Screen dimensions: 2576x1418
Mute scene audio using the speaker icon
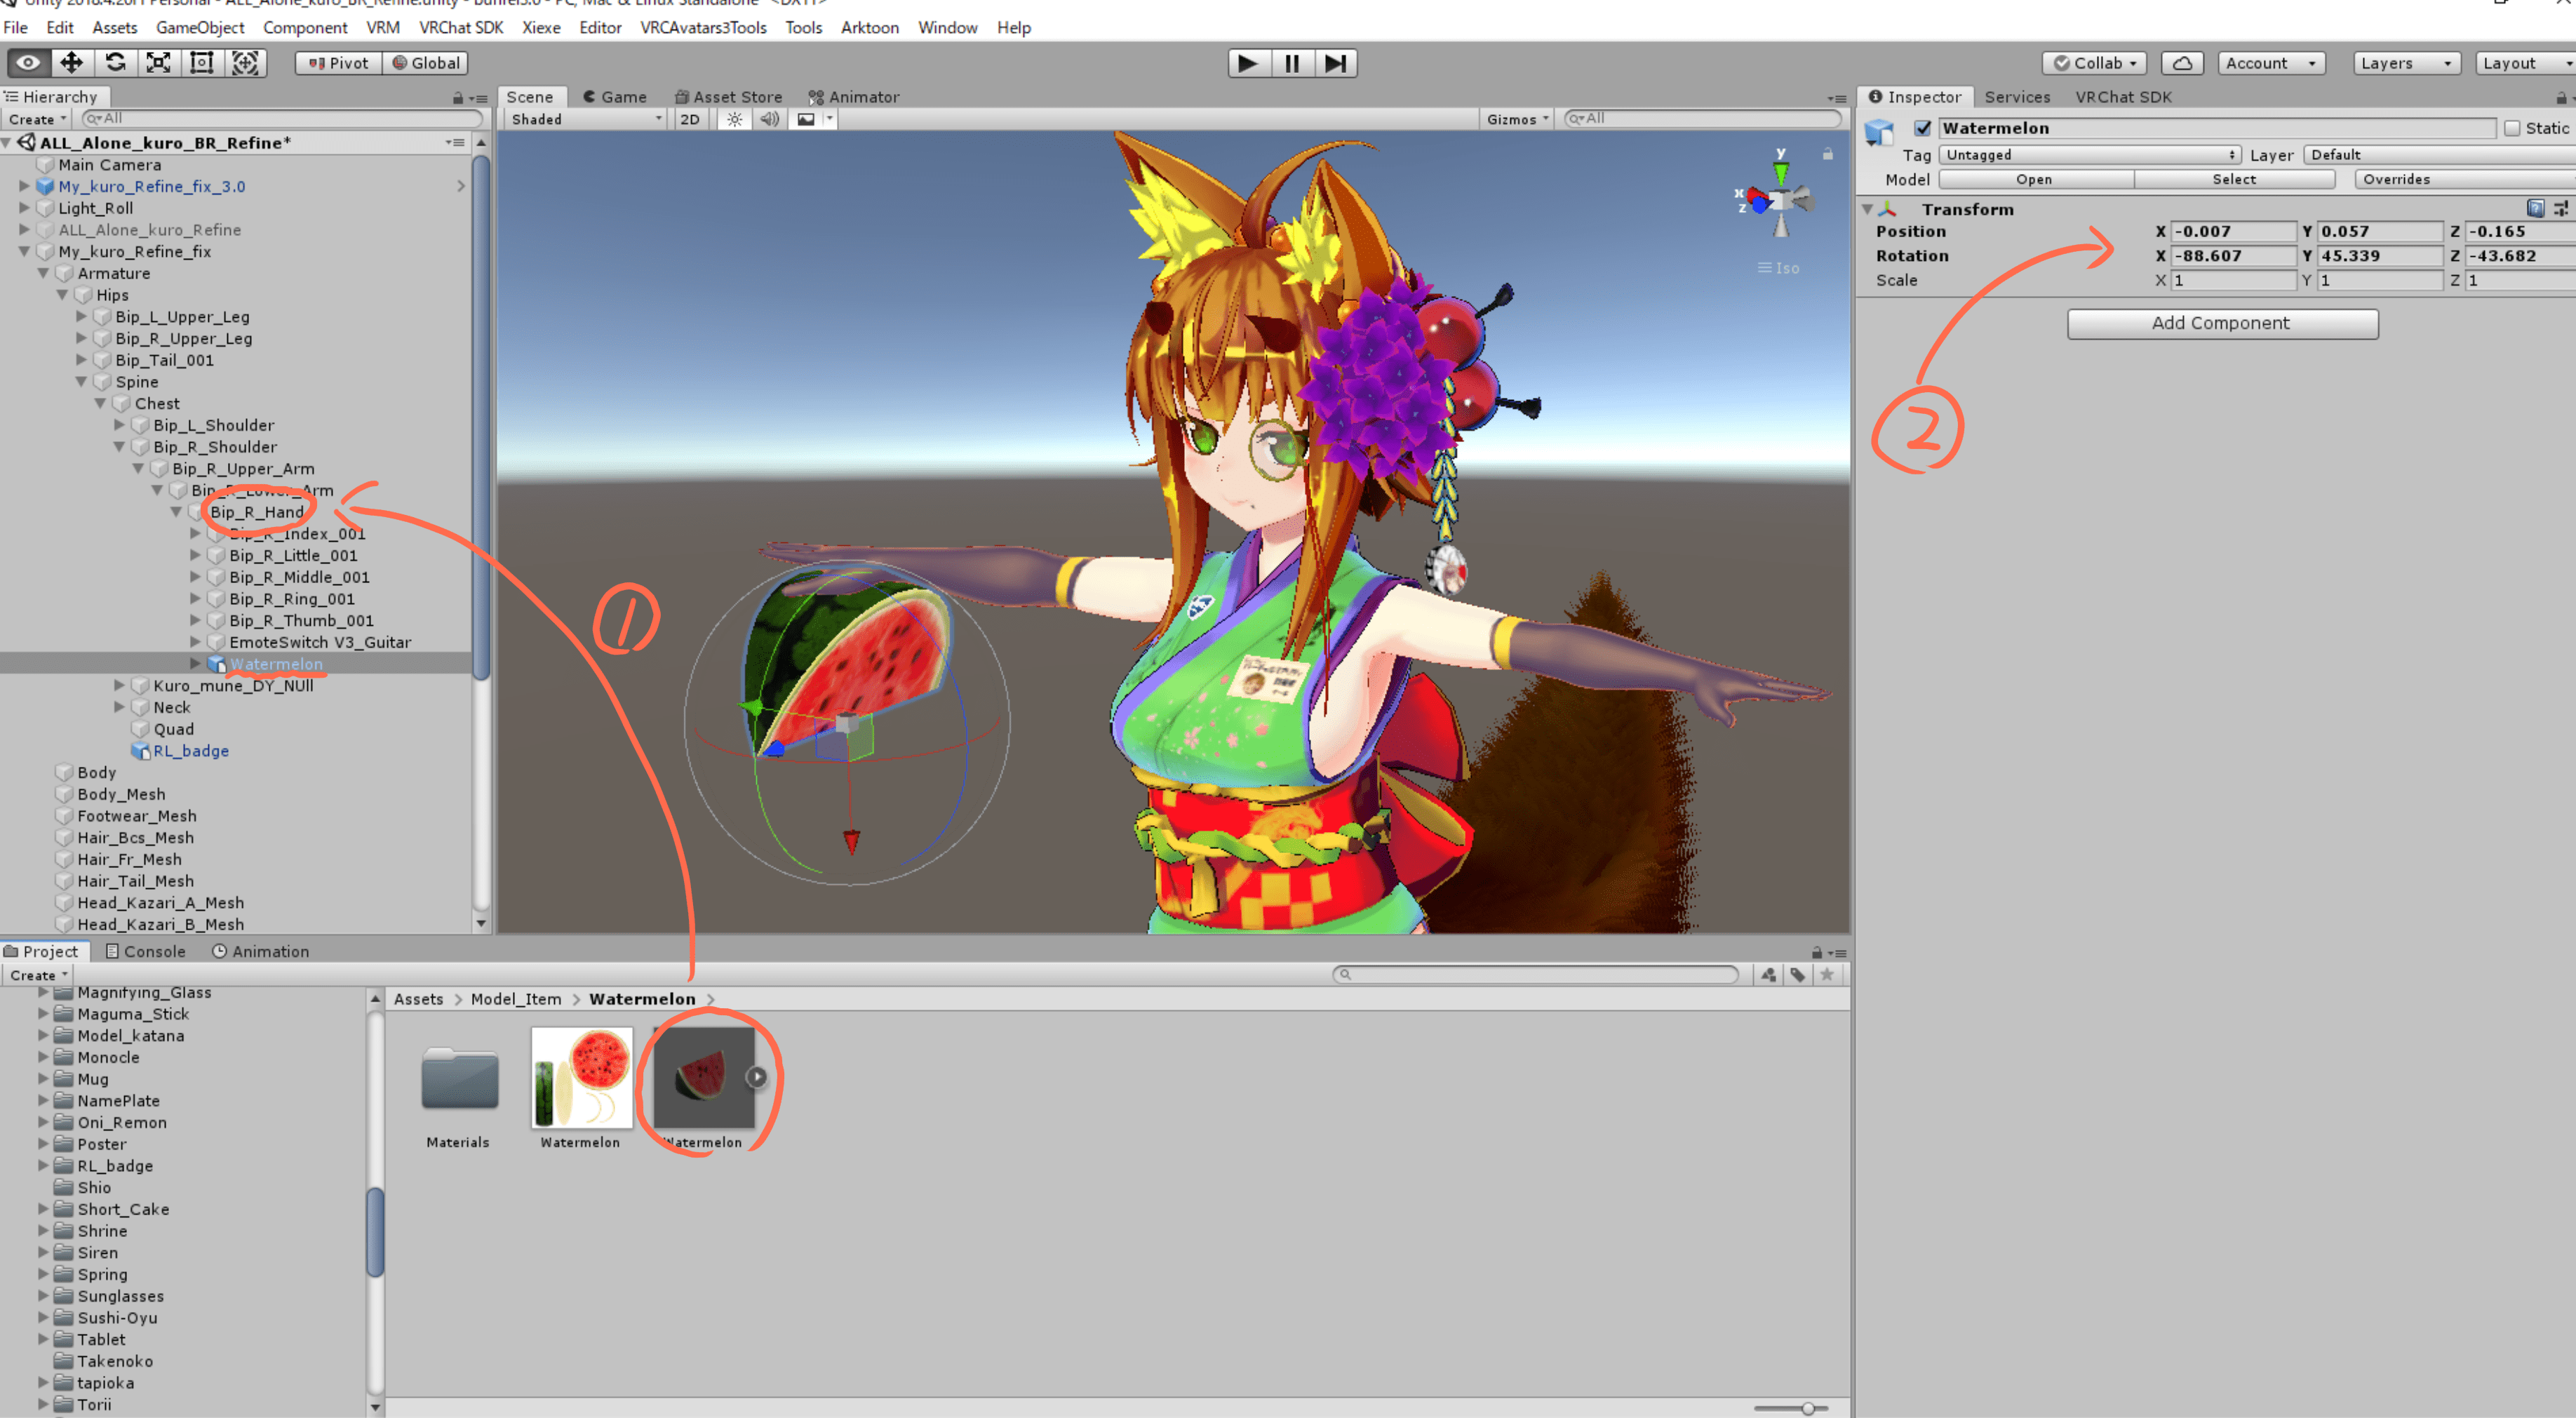(769, 118)
